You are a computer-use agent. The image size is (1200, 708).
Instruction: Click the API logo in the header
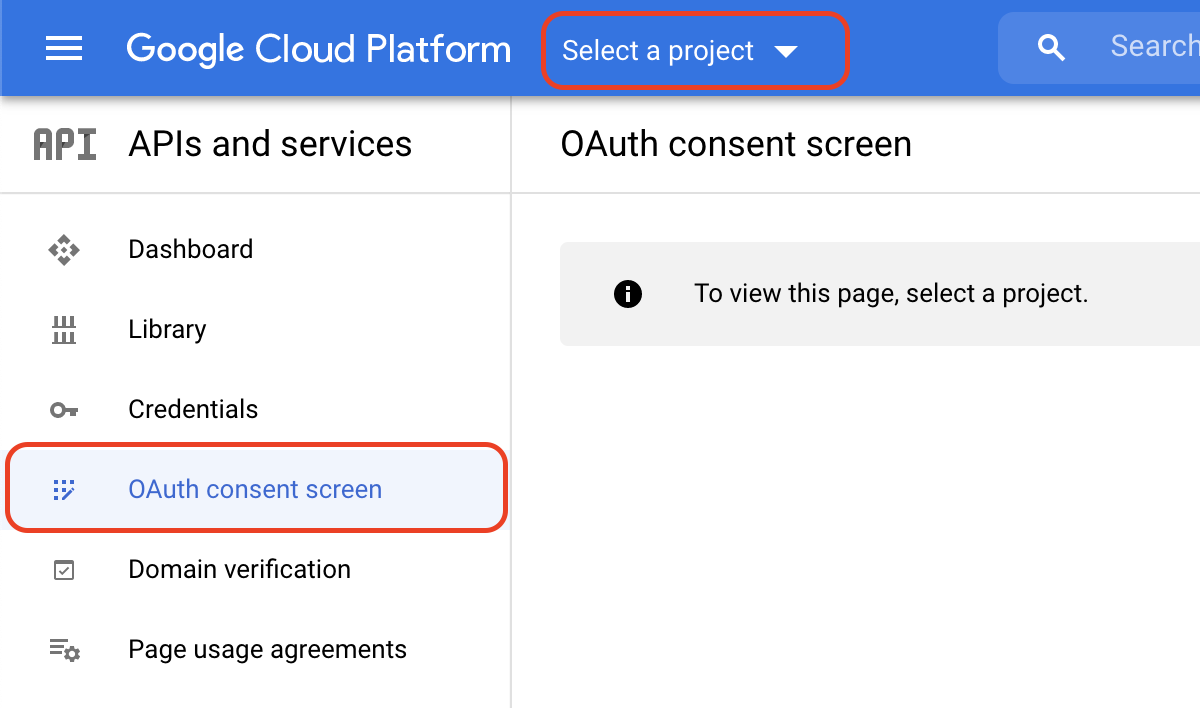pyautogui.click(x=64, y=143)
